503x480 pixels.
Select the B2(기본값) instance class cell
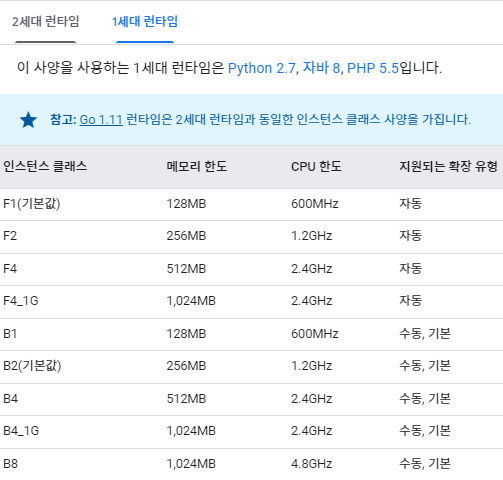tap(32, 366)
